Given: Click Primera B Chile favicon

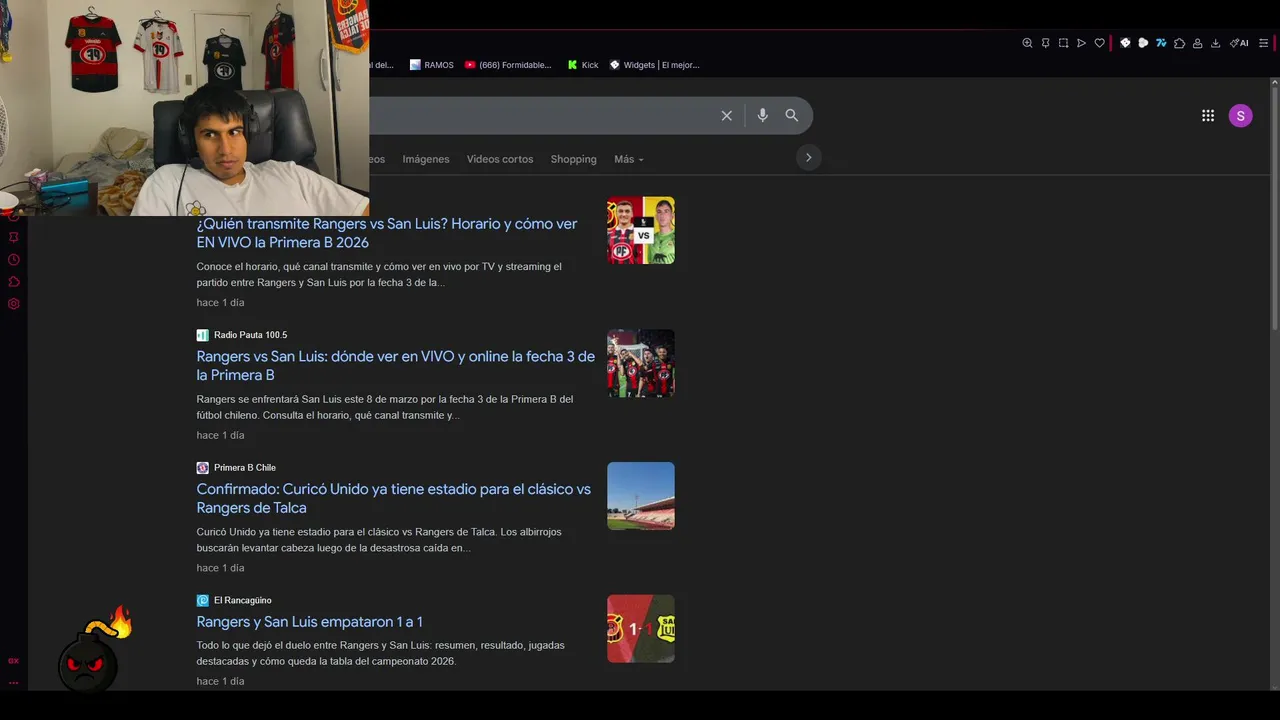Looking at the screenshot, I should pyautogui.click(x=203, y=468).
